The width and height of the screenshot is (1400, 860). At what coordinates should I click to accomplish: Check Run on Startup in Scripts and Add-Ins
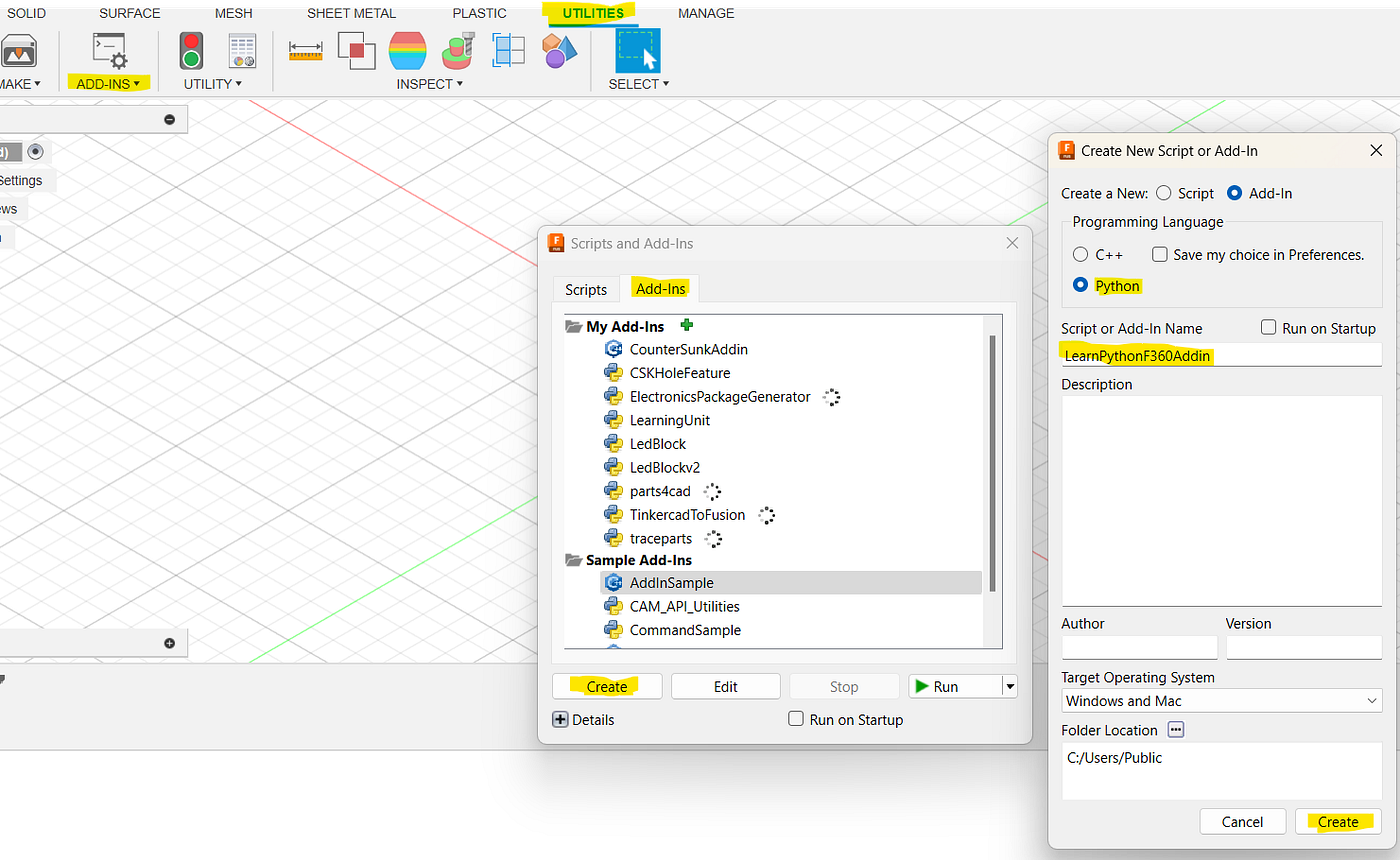coord(796,719)
